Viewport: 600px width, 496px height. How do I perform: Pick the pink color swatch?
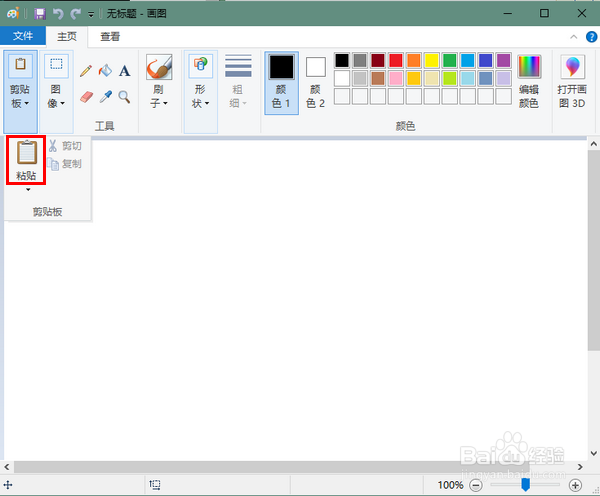pos(396,78)
